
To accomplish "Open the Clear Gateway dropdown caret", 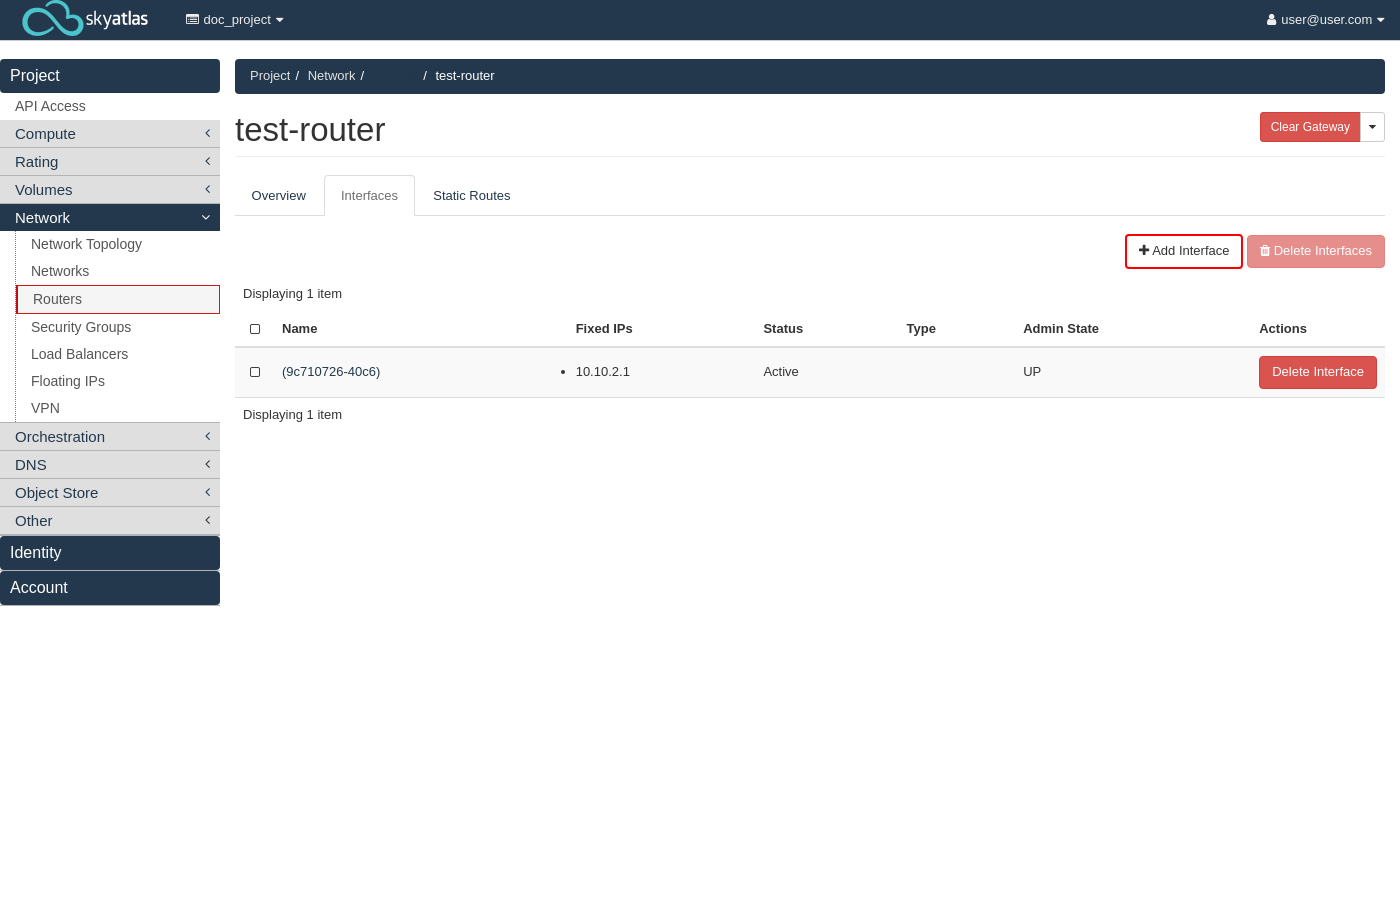I will [x=1372, y=127].
